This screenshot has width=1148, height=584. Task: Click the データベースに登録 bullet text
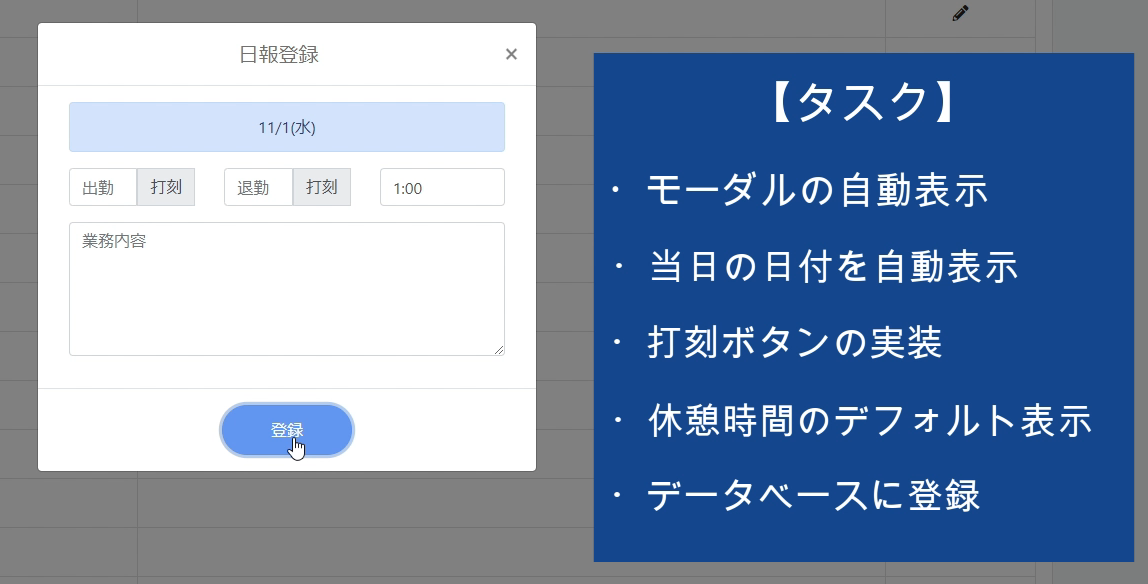(813, 495)
